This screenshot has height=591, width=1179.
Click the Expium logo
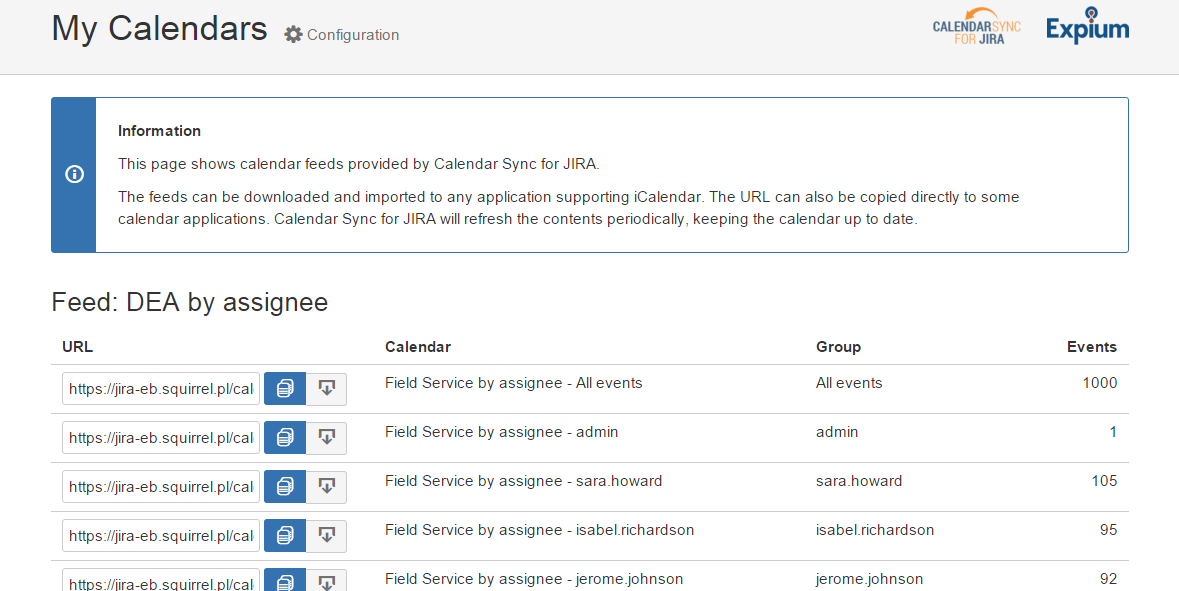click(1087, 28)
